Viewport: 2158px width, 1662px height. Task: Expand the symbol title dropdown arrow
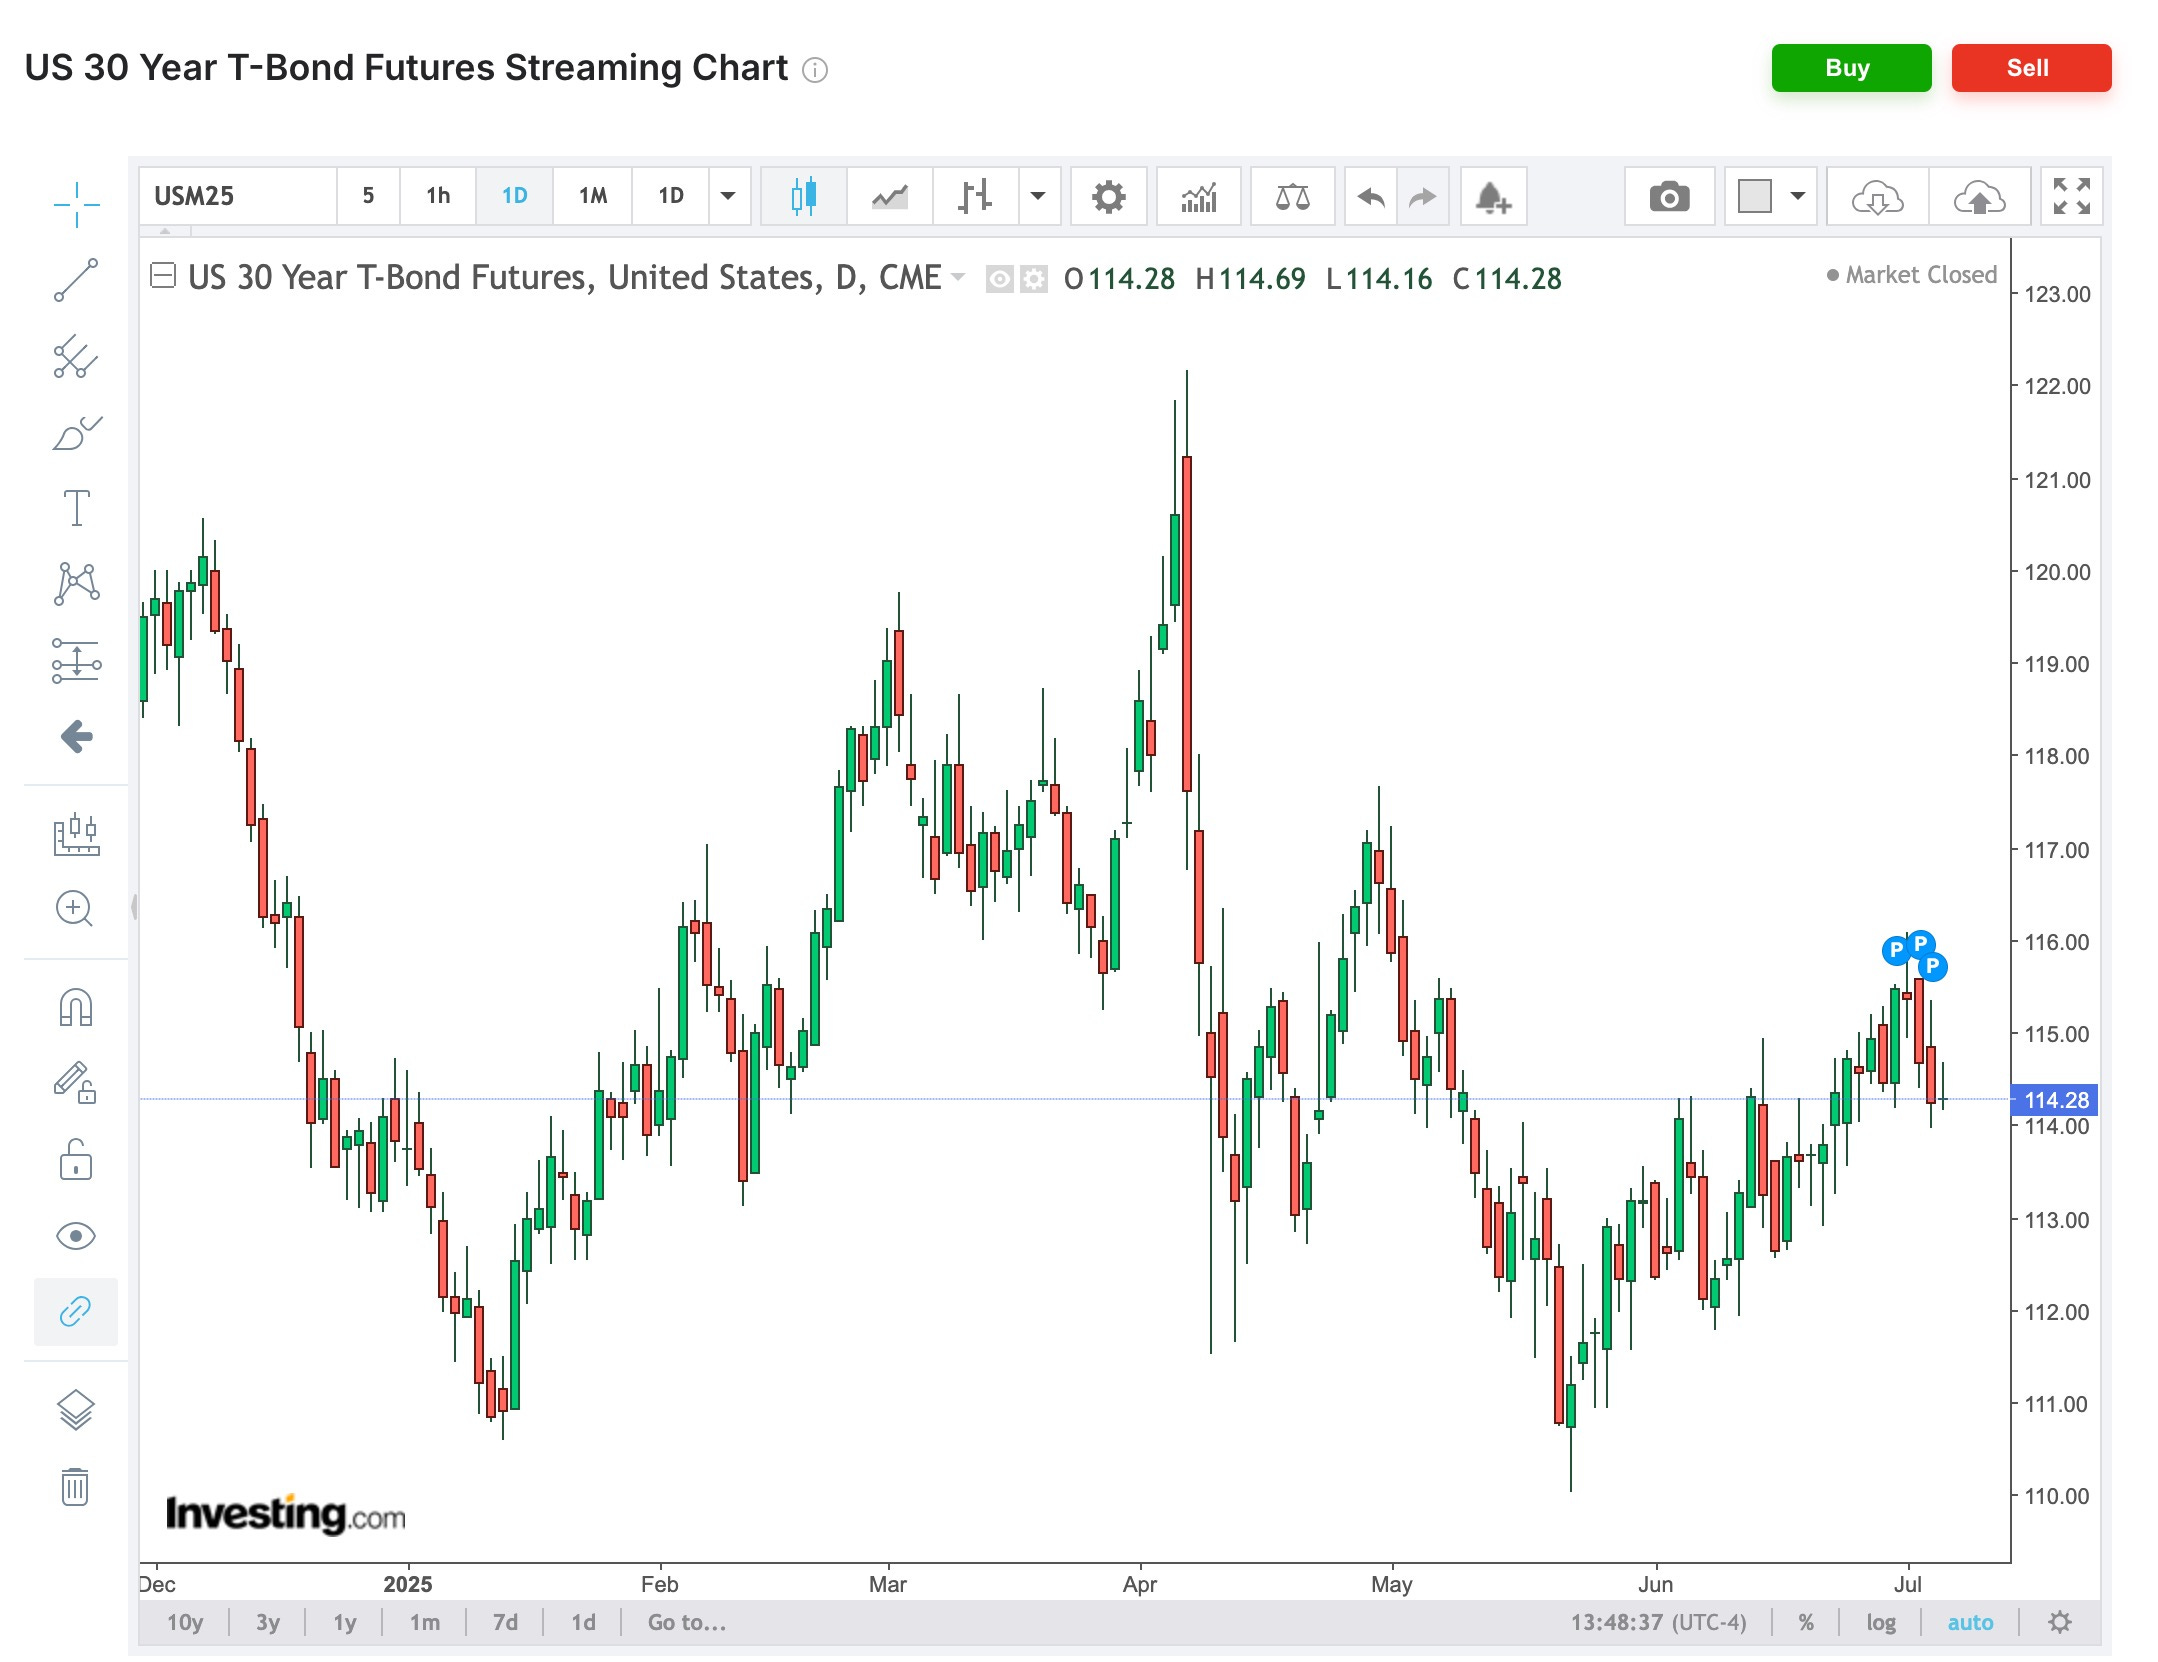pyautogui.click(x=958, y=277)
